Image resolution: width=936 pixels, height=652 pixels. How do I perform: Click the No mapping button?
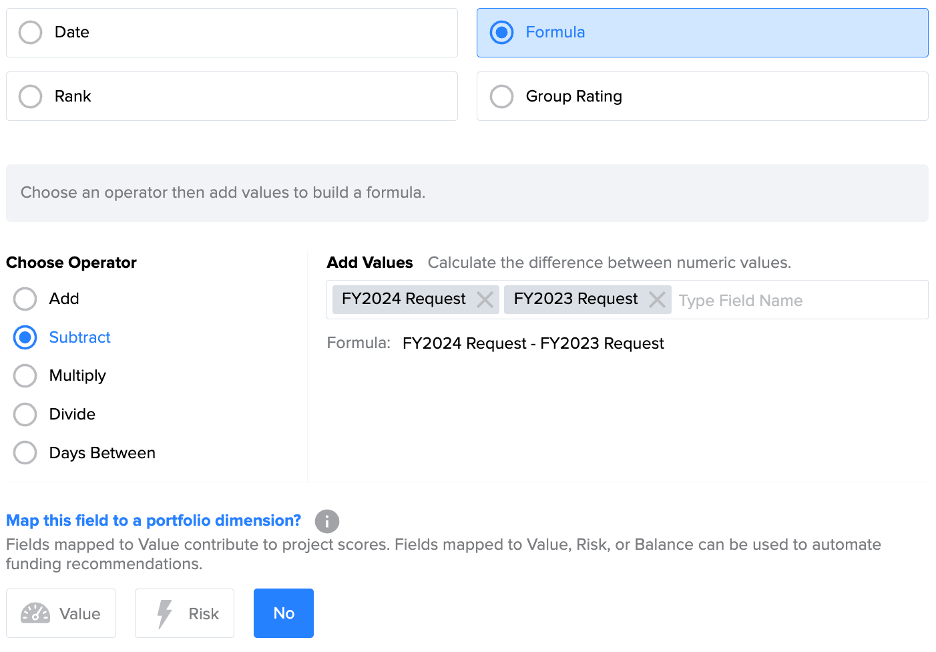[x=284, y=613]
